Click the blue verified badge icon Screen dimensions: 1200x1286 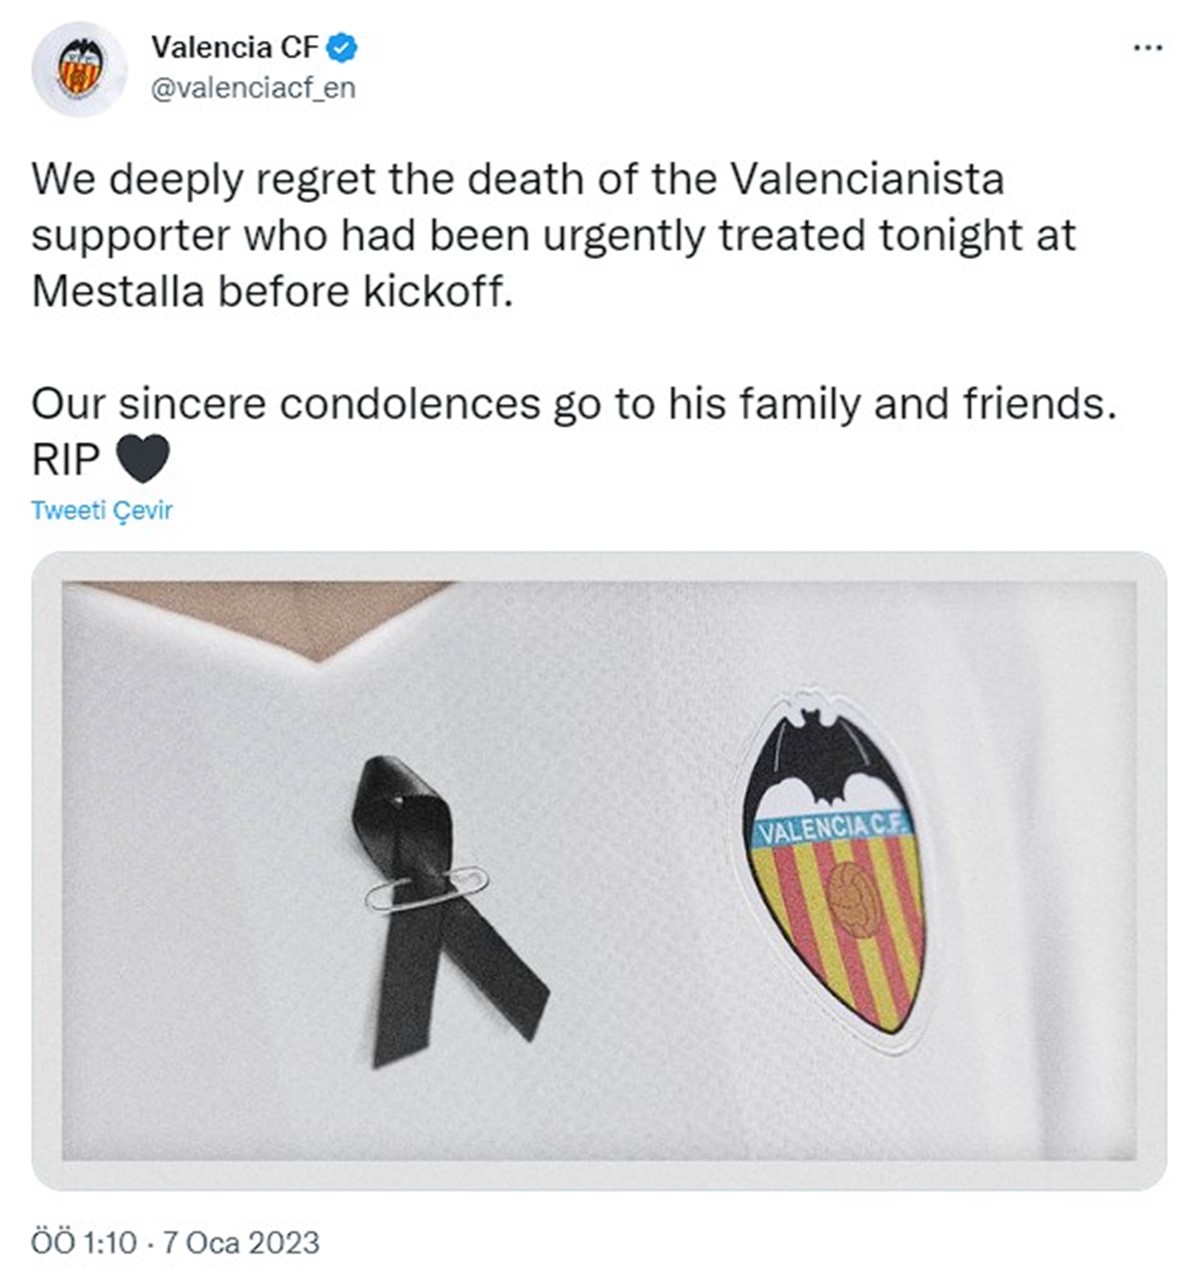(x=343, y=45)
